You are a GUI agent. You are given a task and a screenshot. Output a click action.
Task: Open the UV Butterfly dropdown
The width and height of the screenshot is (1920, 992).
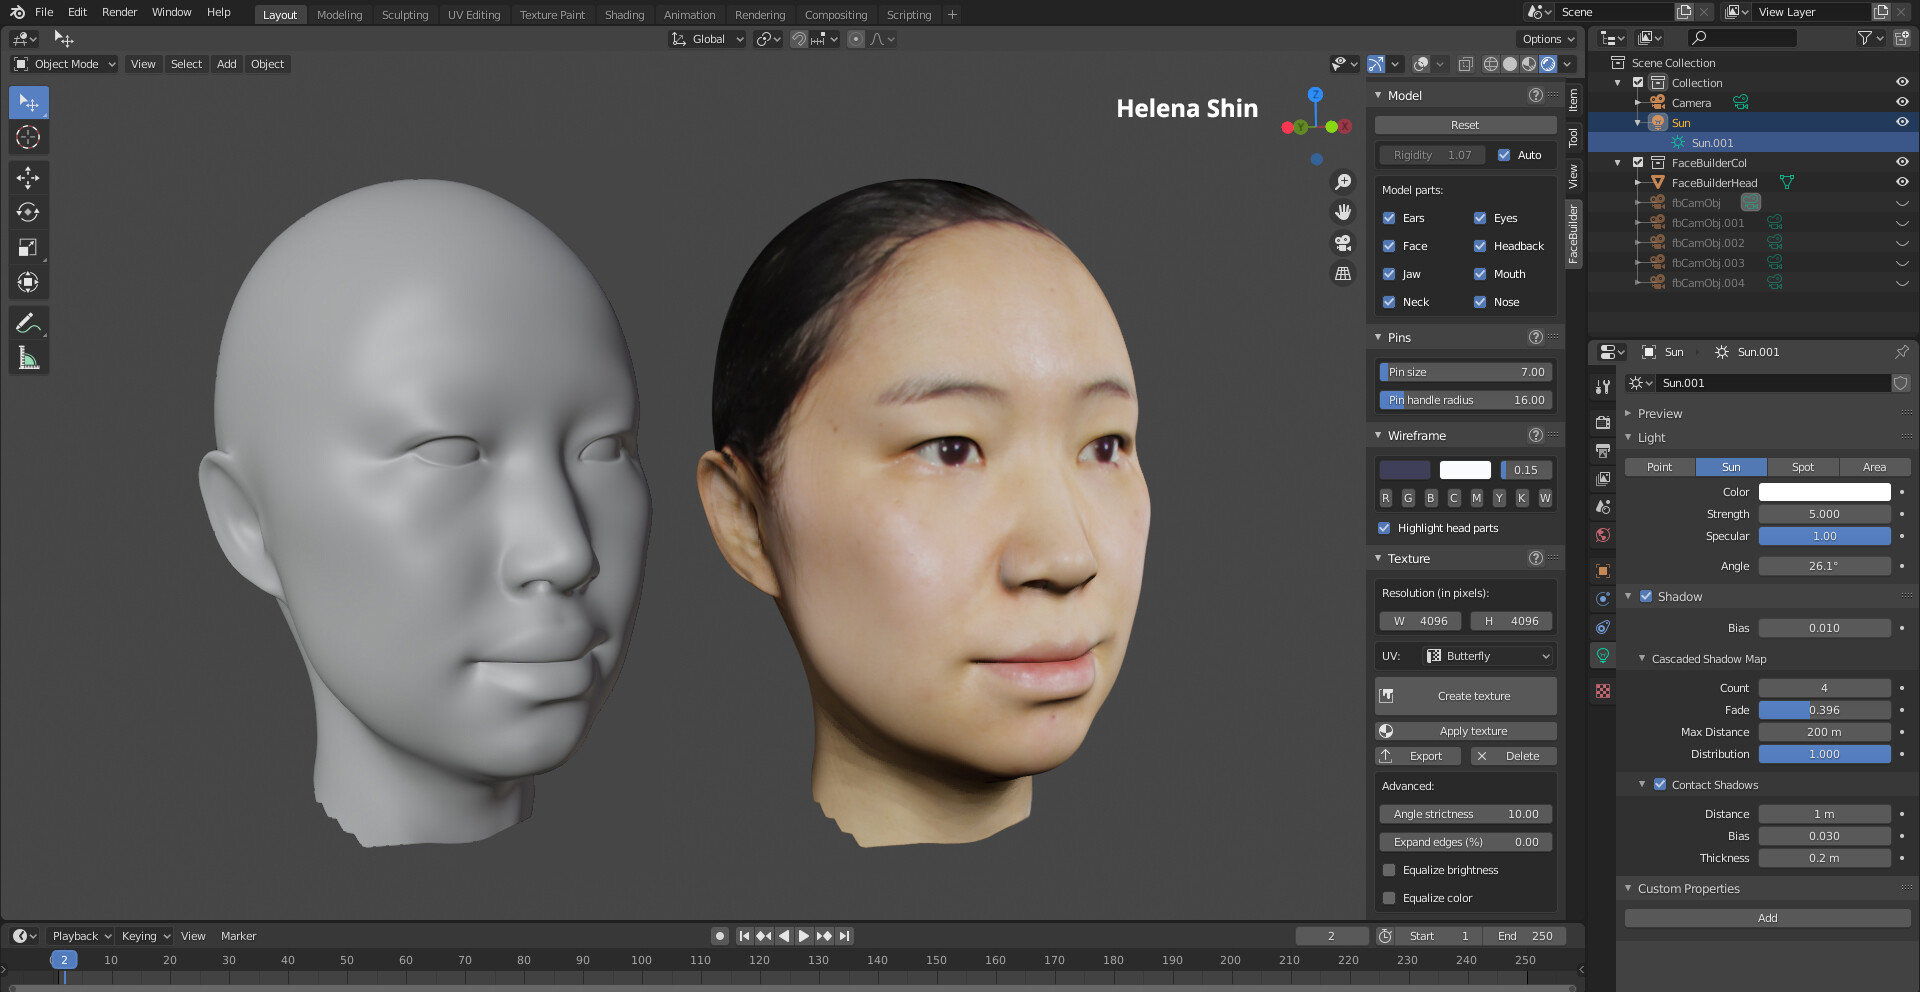(x=1488, y=656)
